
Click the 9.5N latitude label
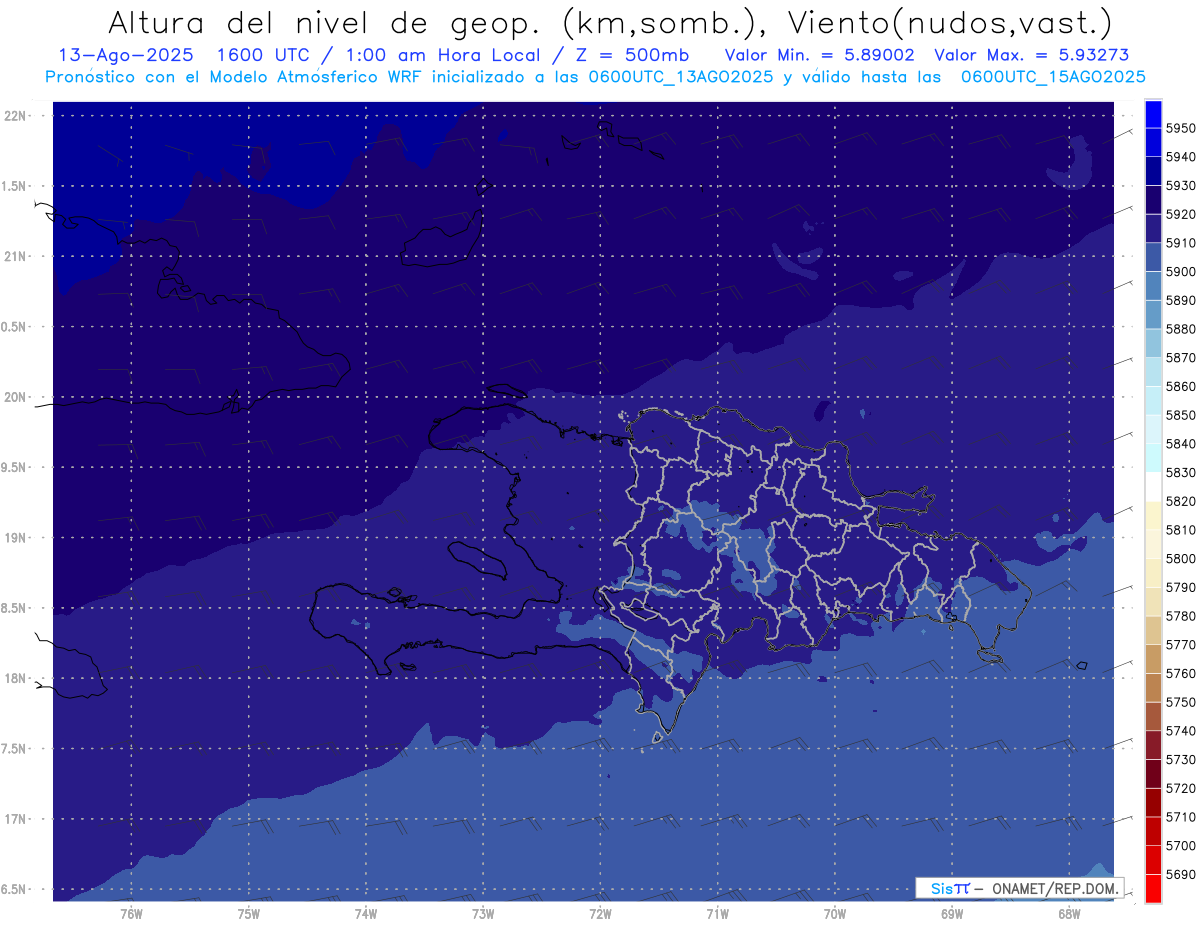click(x=15, y=468)
